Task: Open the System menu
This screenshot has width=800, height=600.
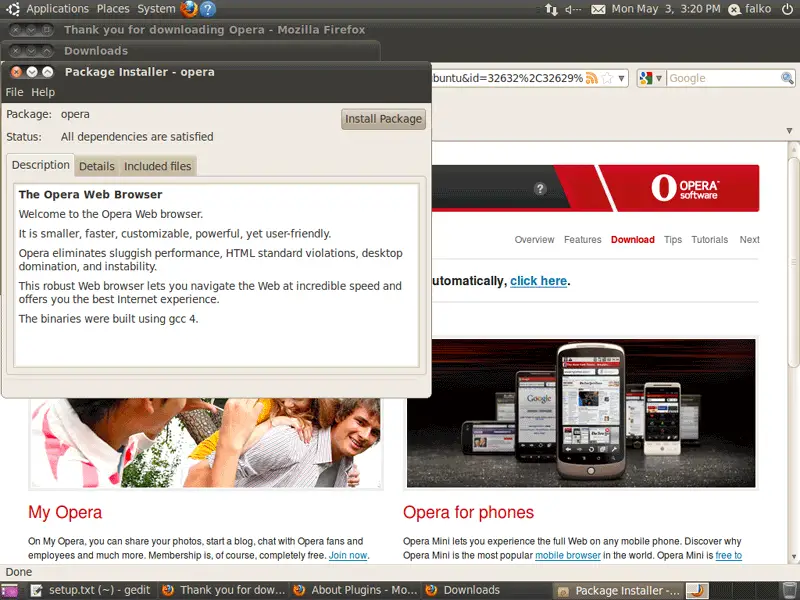Action: (156, 9)
